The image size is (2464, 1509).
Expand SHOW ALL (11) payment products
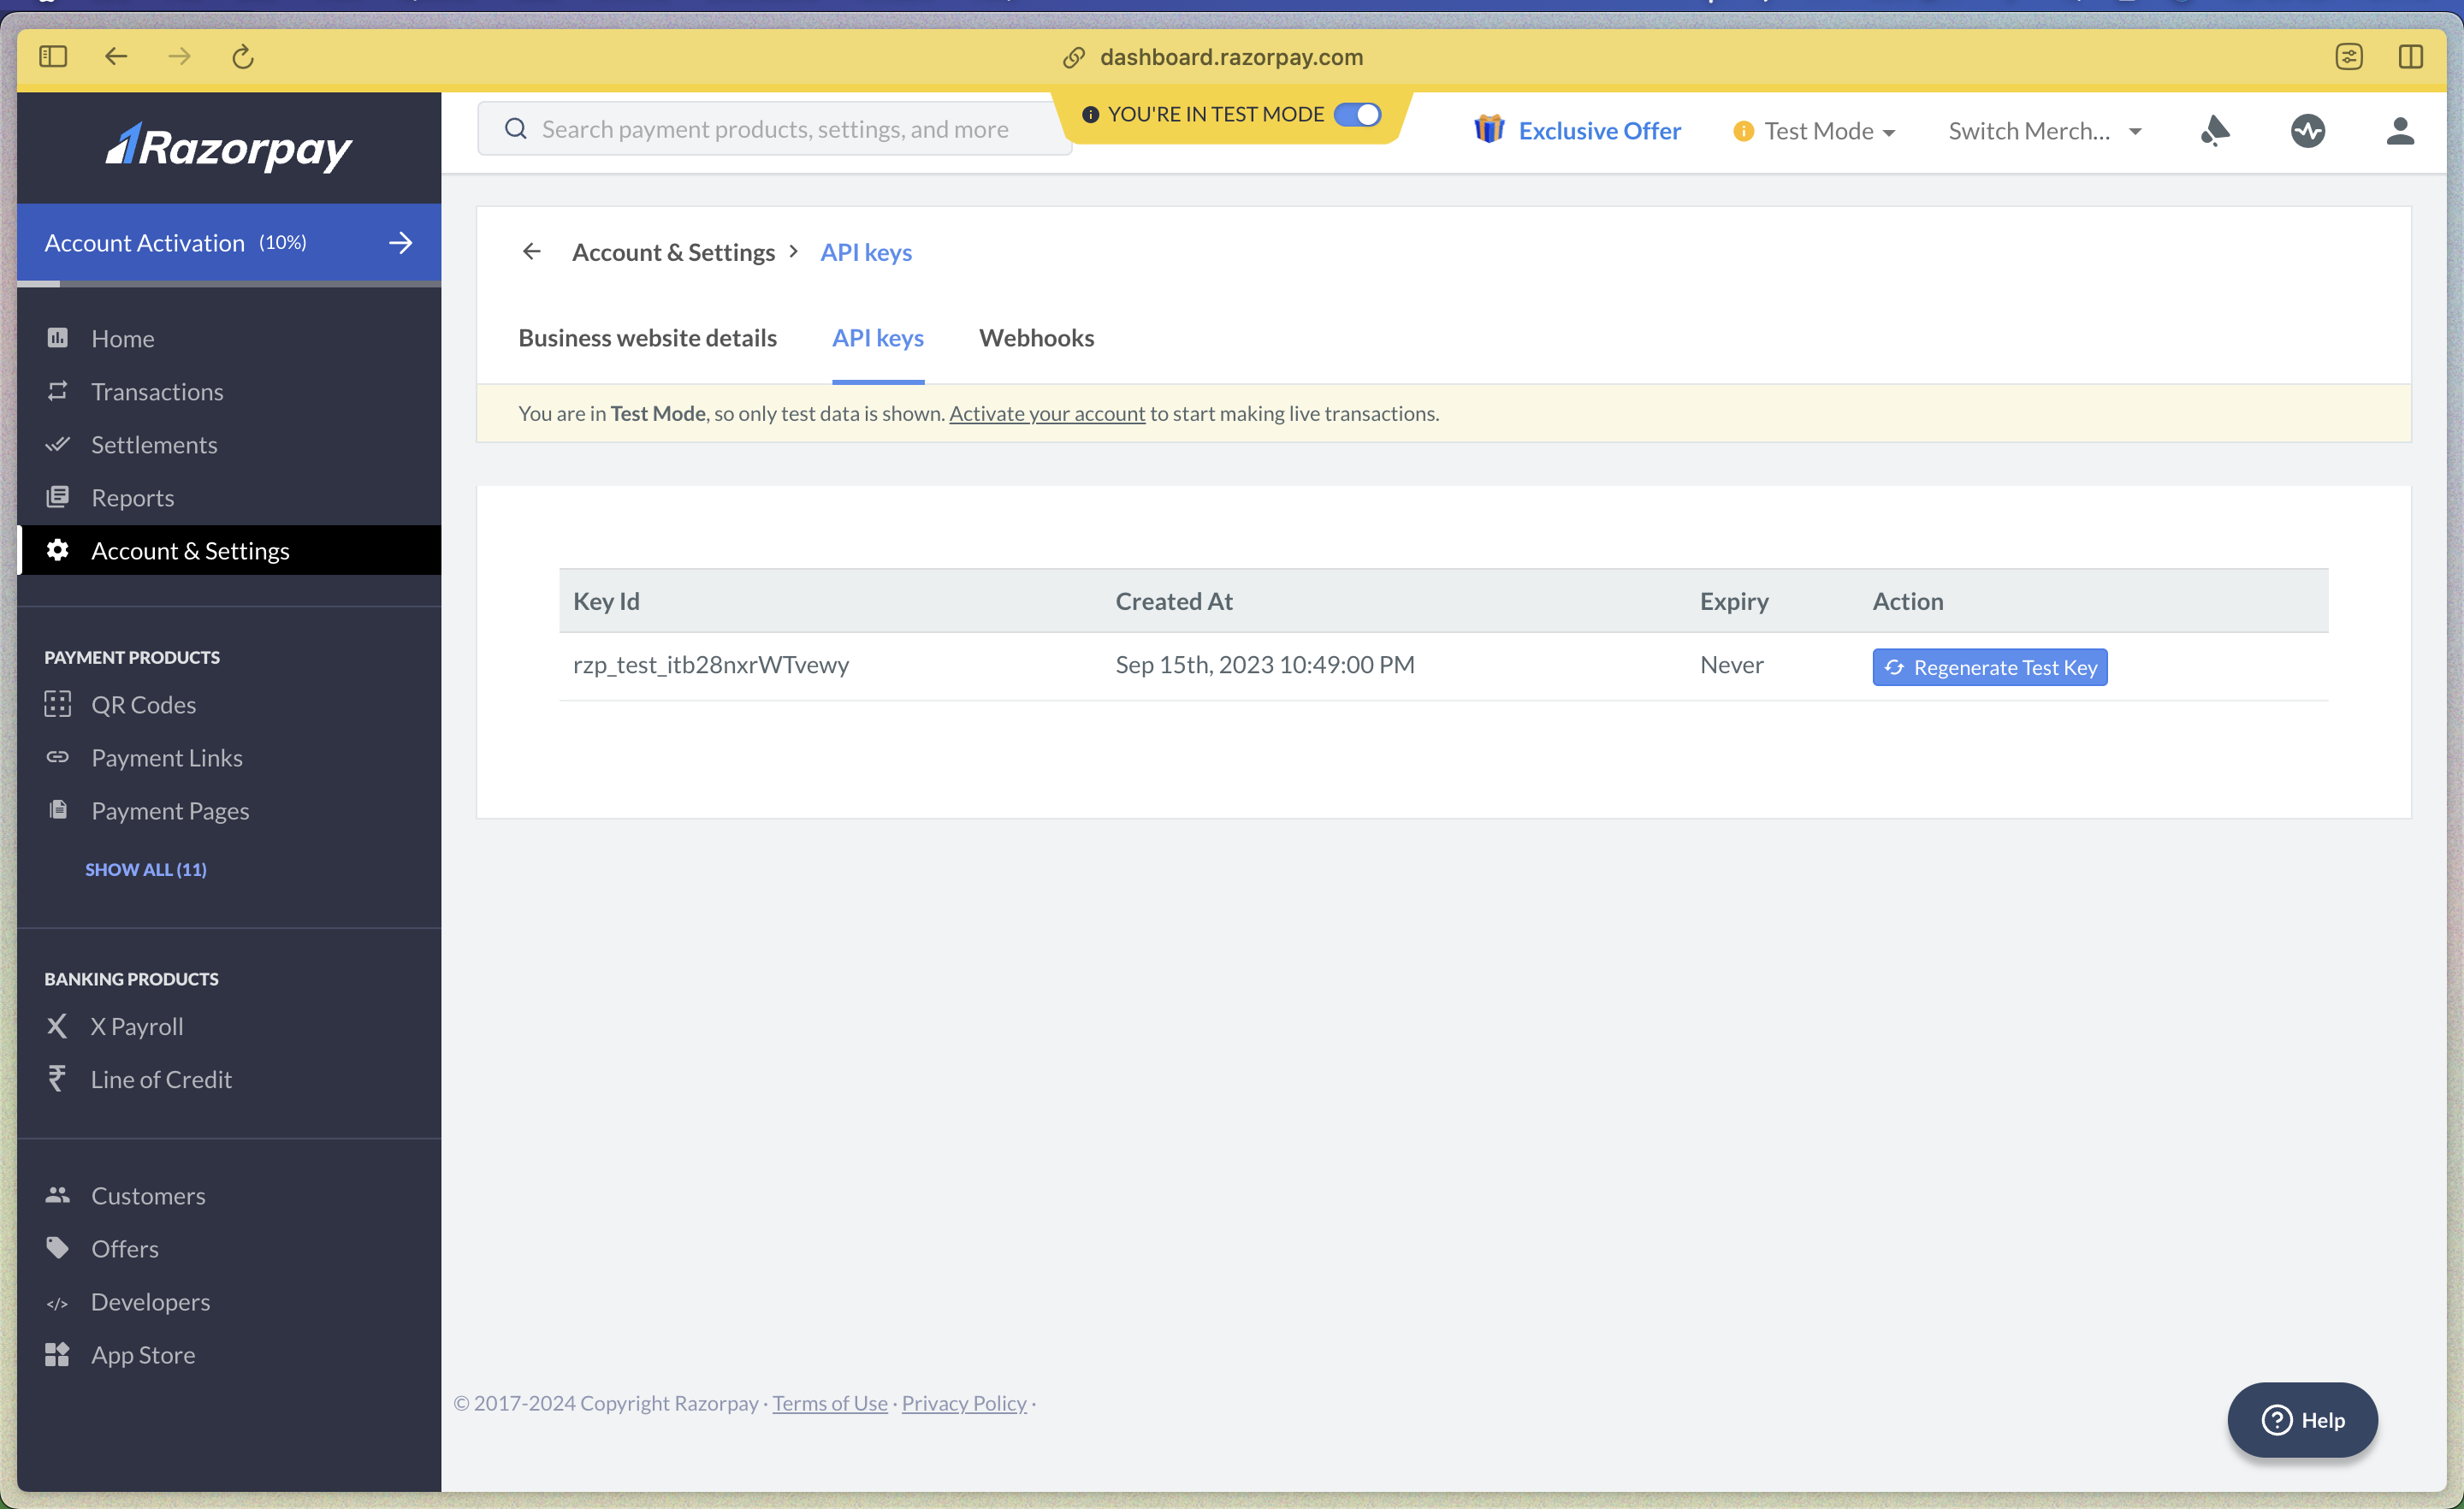pyautogui.click(x=146, y=868)
